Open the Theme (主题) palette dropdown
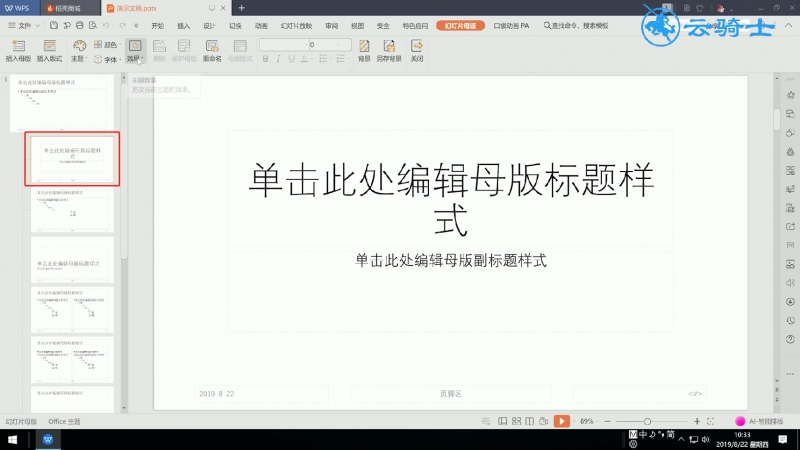 click(79, 51)
